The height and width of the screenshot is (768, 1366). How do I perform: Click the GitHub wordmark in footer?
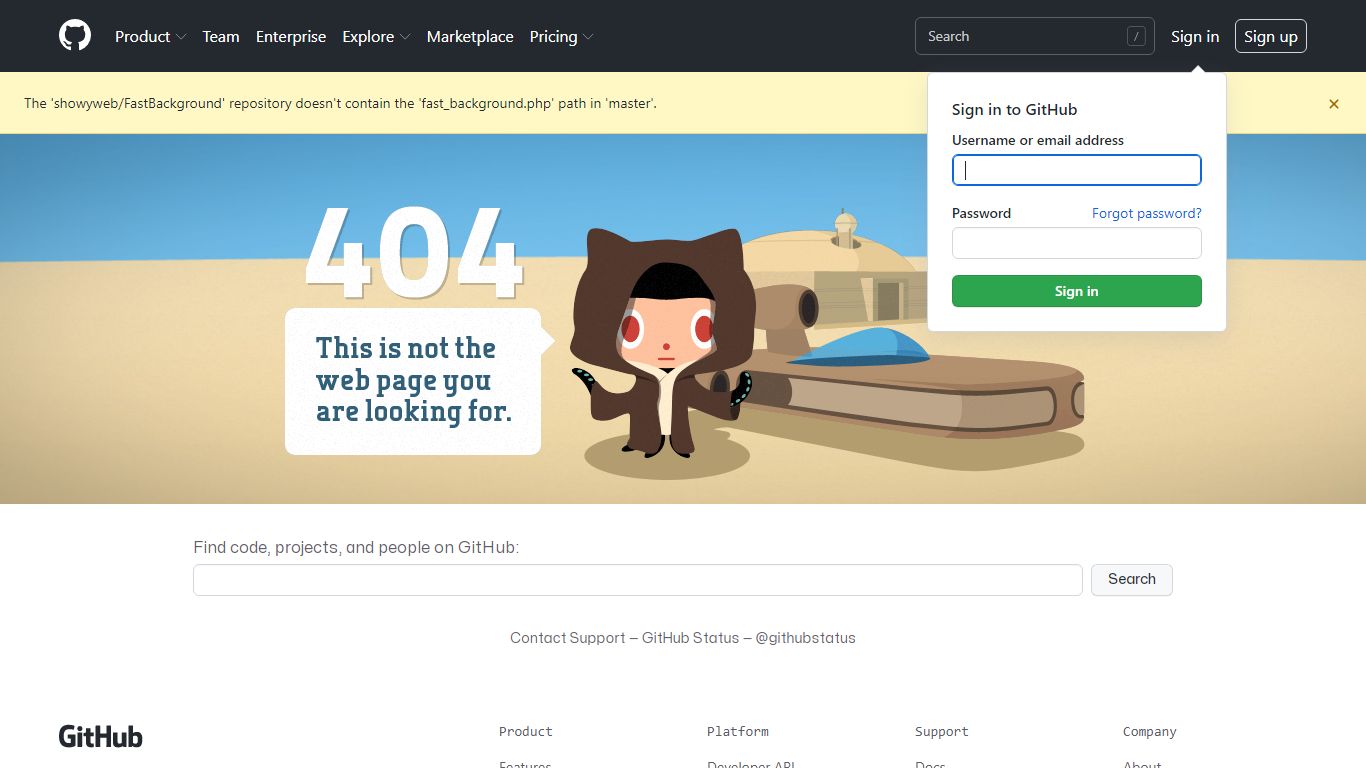(101, 737)
